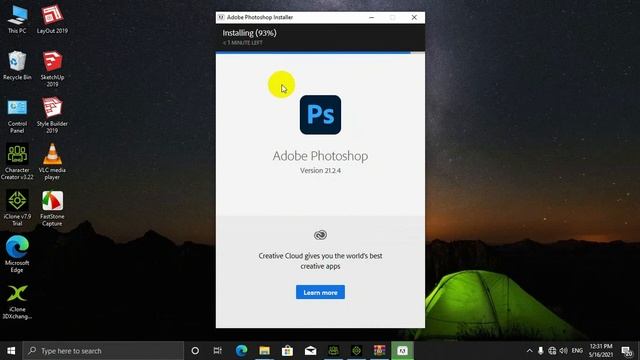Open WinRAR from the taskbar
This screenshot has width=640, height=360.
(x=379, y=351)
